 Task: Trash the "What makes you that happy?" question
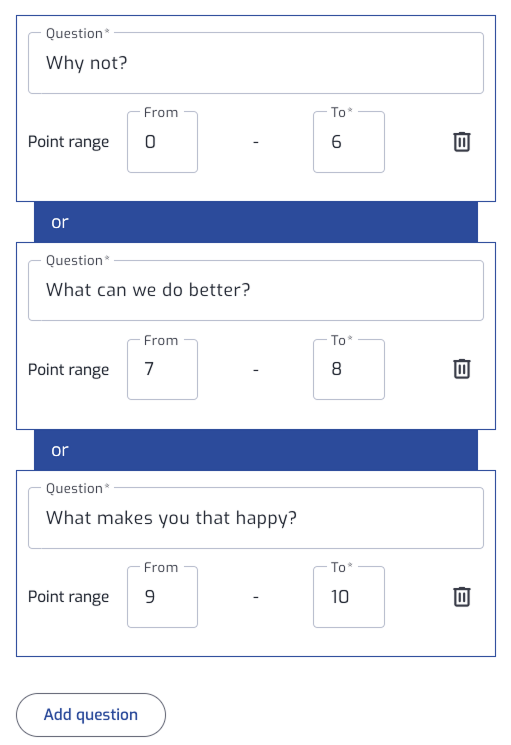(462, 597)
